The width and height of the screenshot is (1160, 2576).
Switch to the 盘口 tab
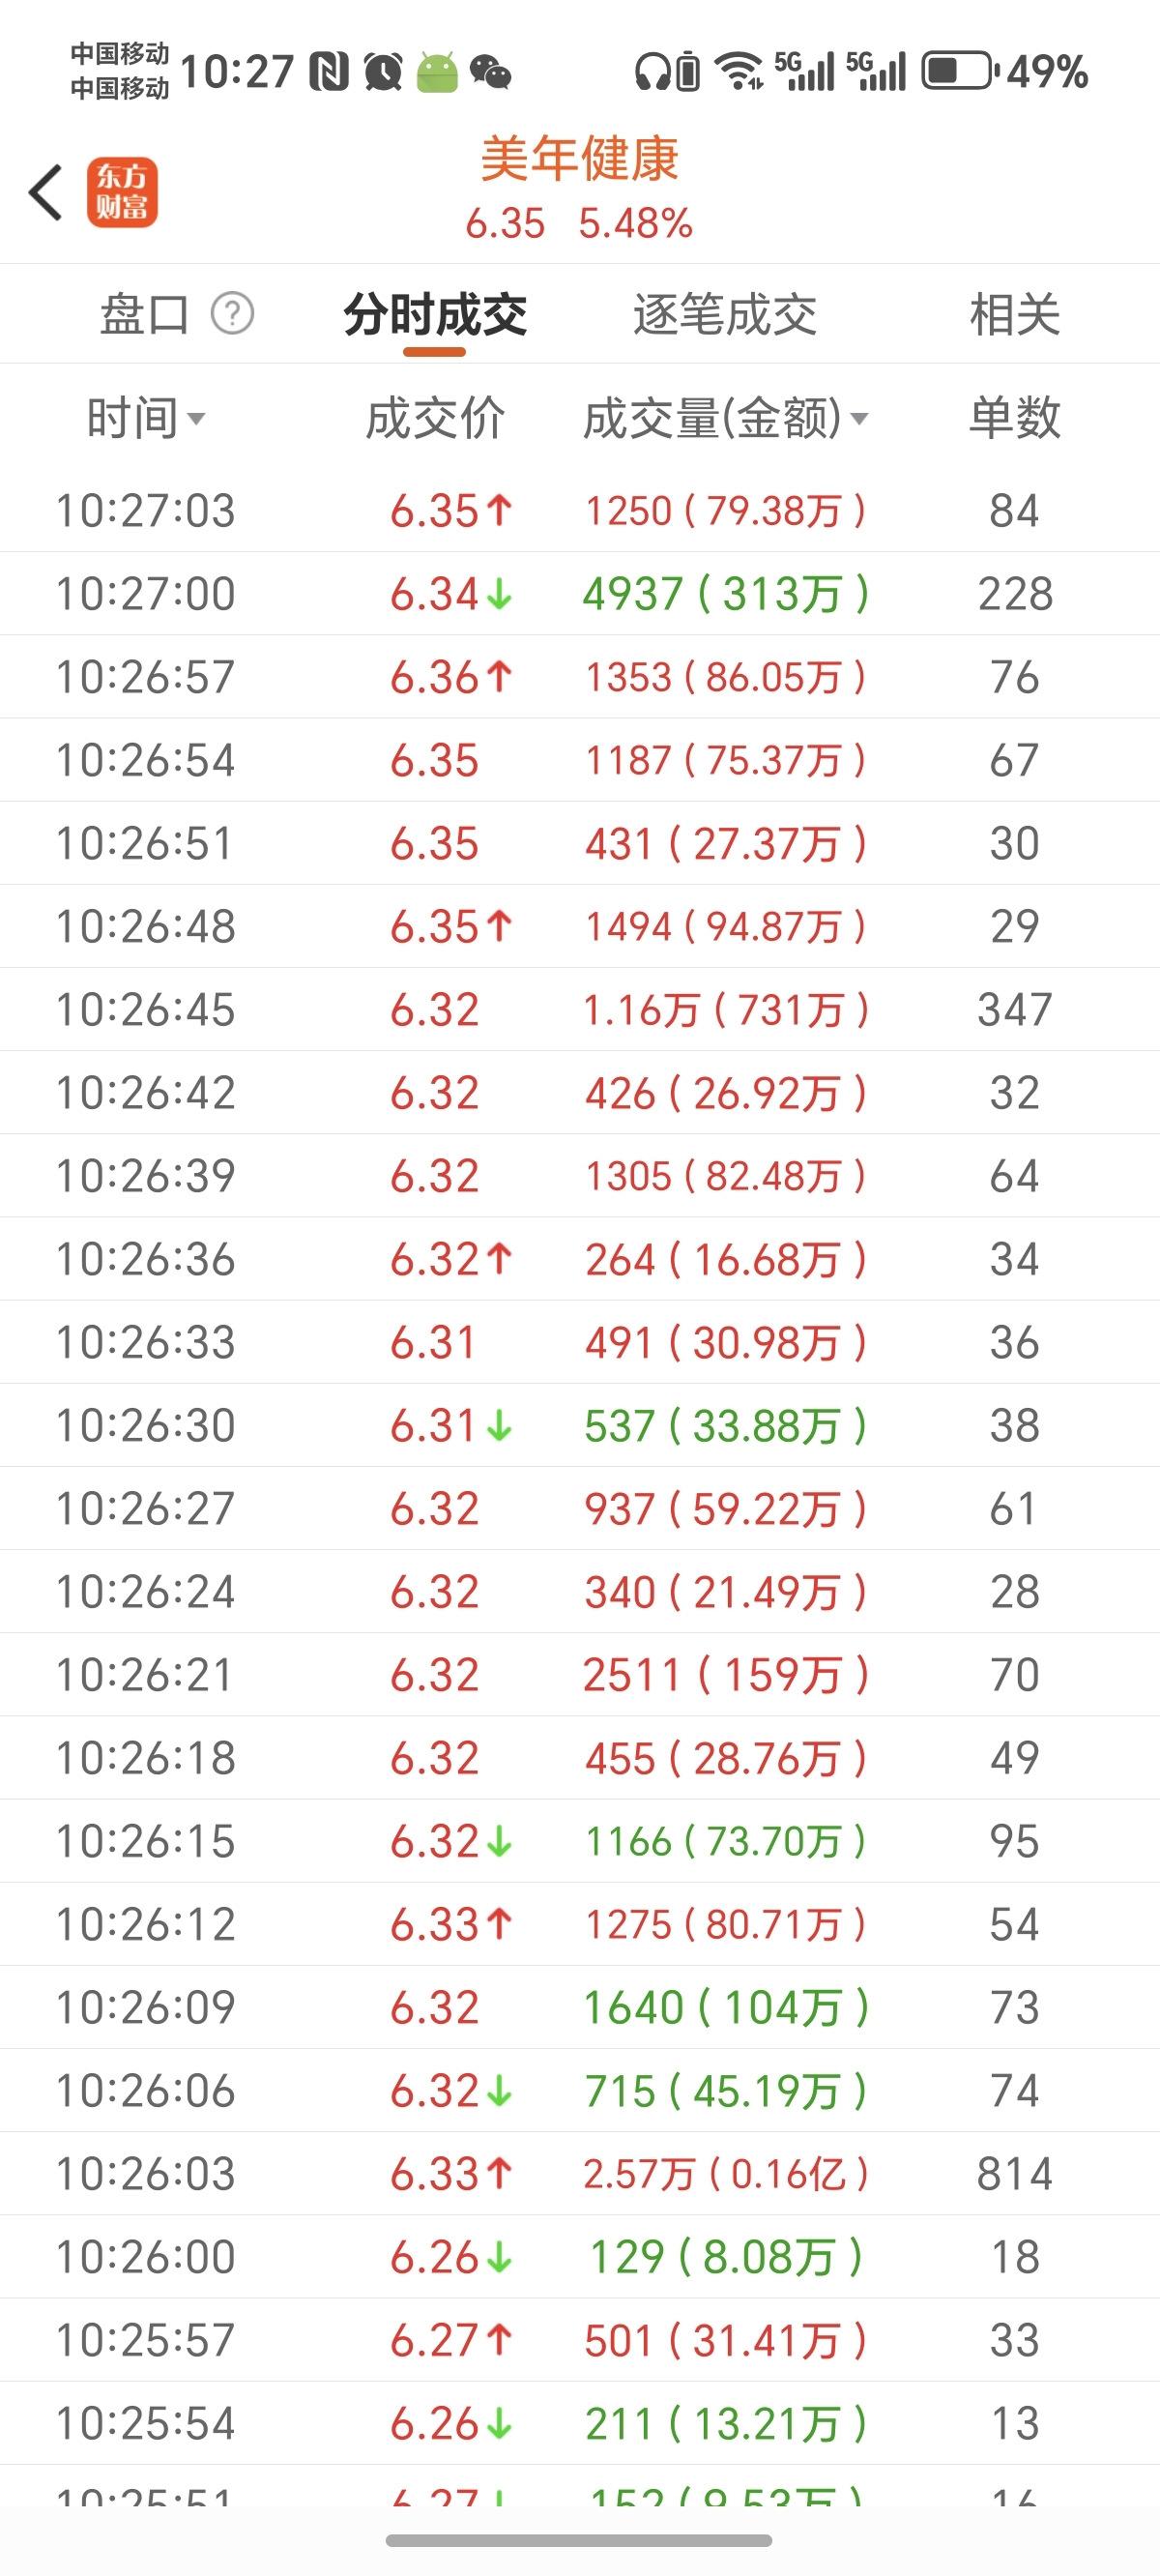pos(144,314)
